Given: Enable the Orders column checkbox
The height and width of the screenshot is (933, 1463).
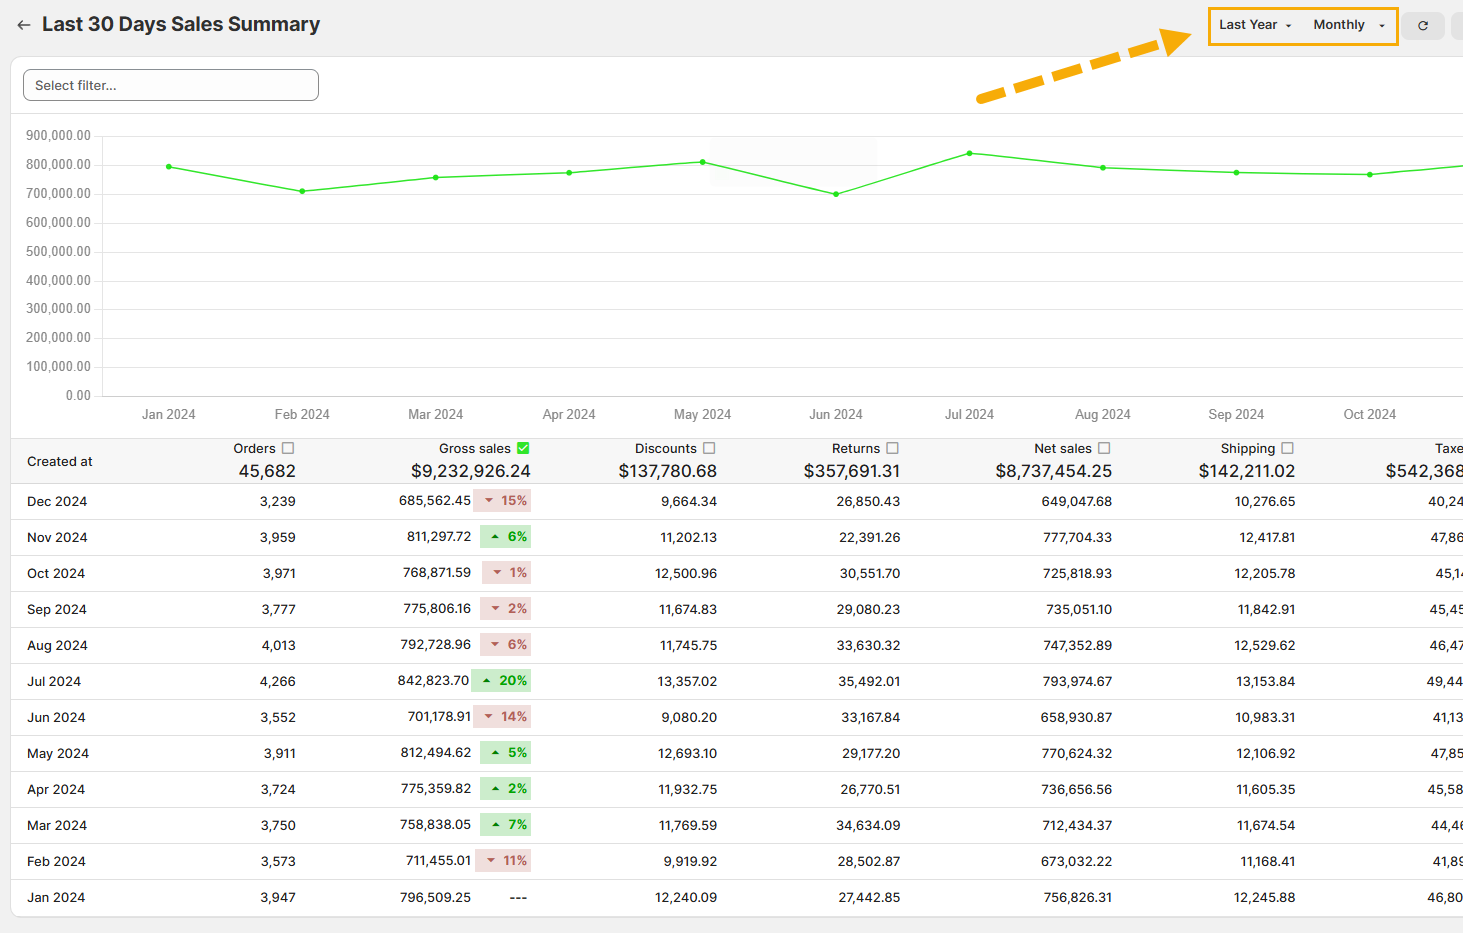Looking at the screenshot, I should (288, 449).
